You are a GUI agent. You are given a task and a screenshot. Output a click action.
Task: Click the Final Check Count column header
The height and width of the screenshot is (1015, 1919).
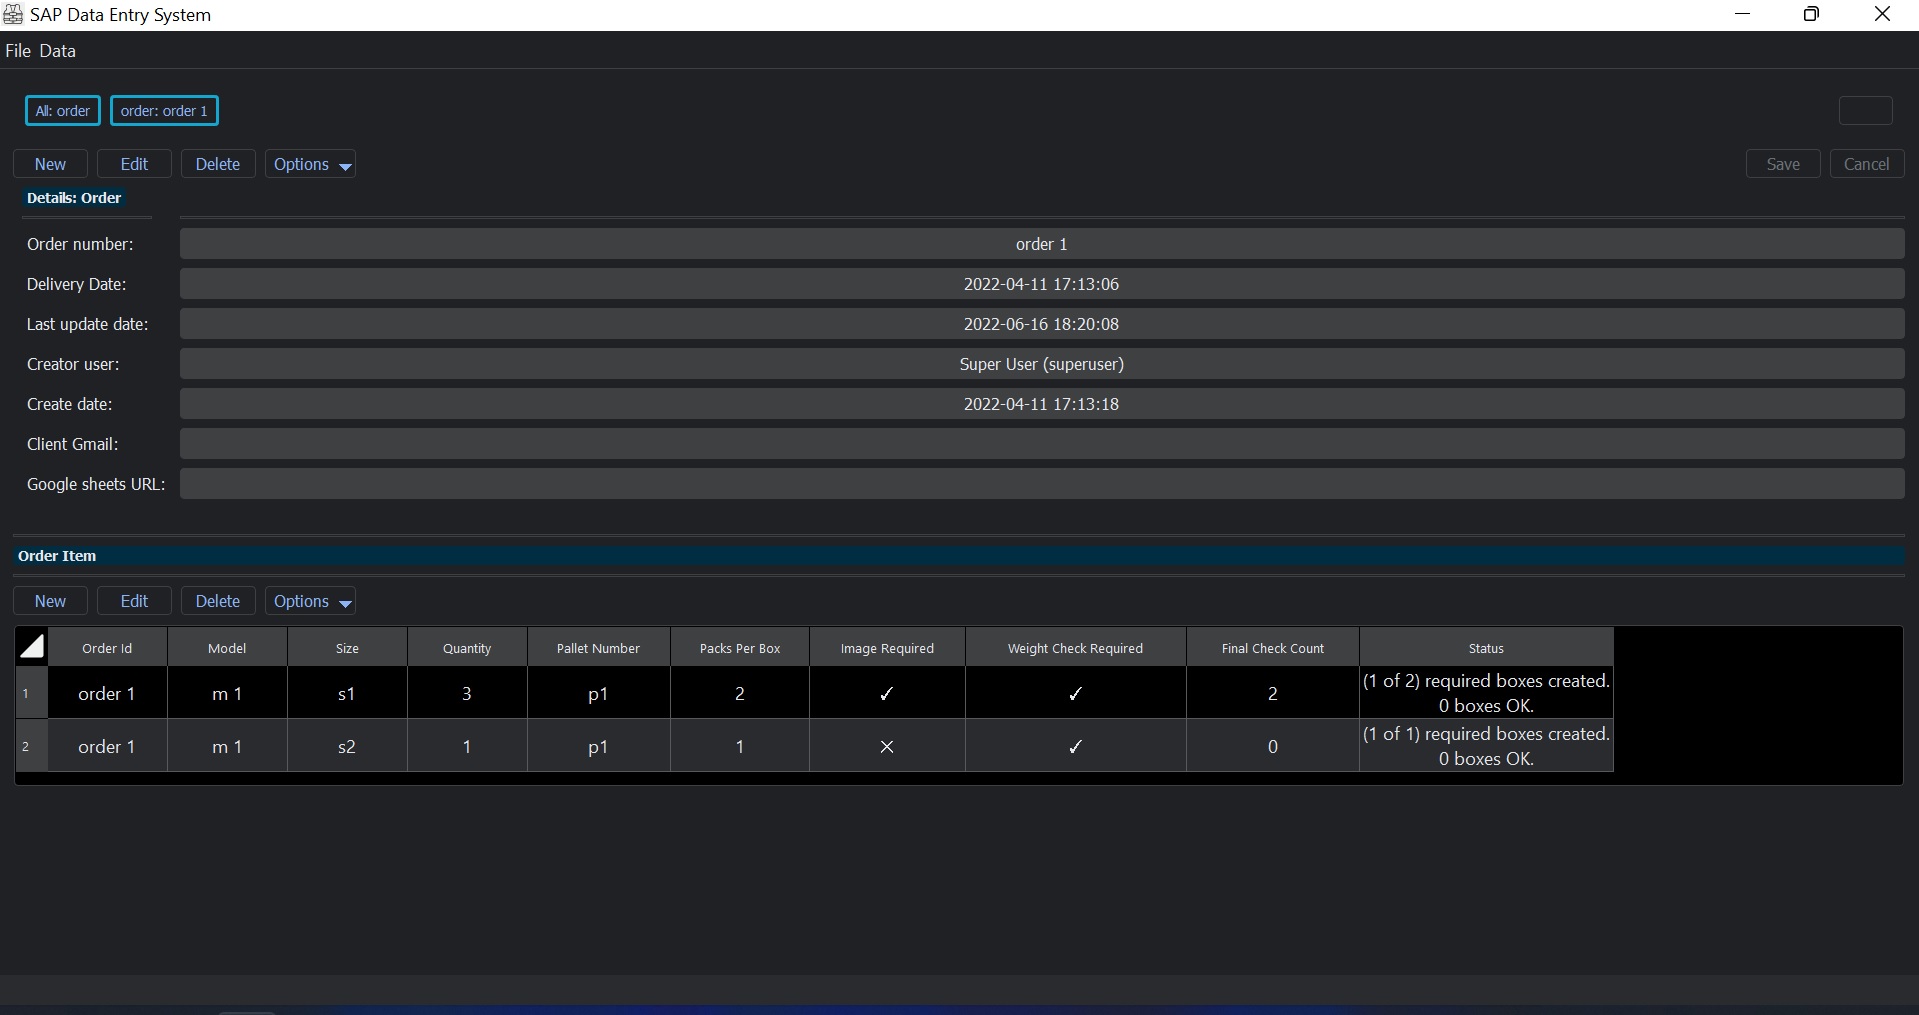[1272, 648]
